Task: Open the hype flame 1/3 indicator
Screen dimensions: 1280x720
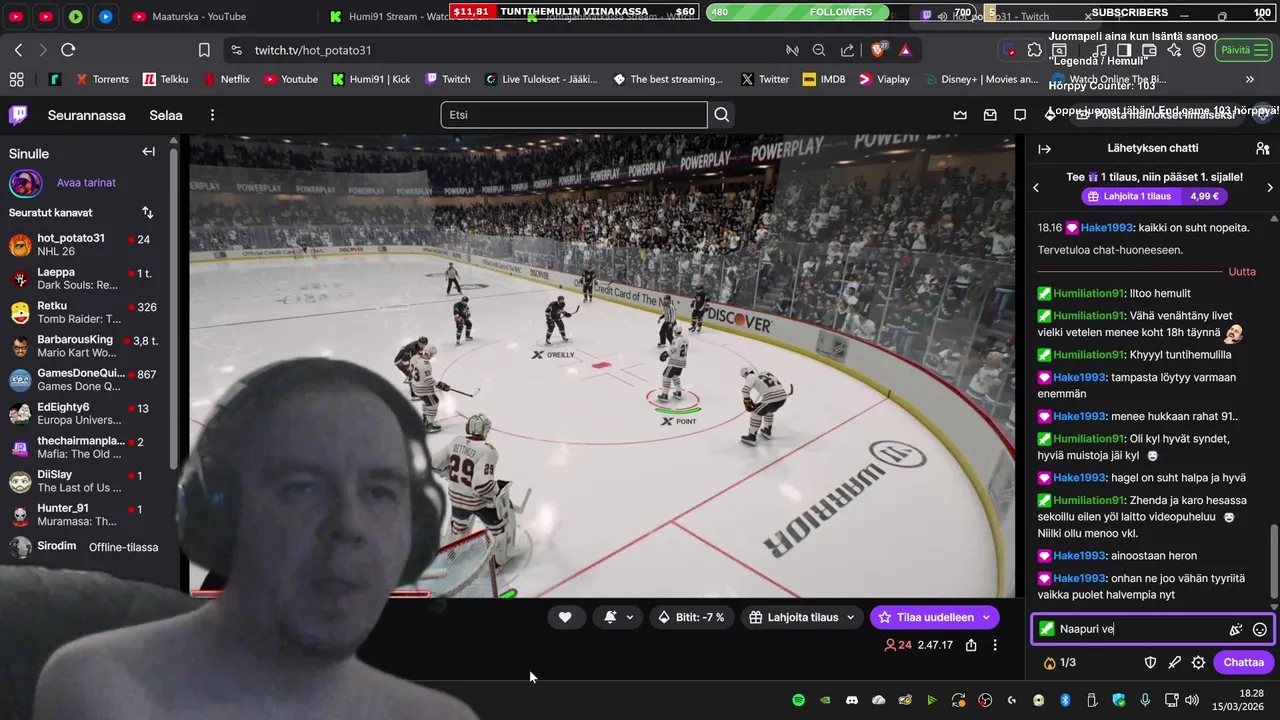Action: coord(1059,662)
